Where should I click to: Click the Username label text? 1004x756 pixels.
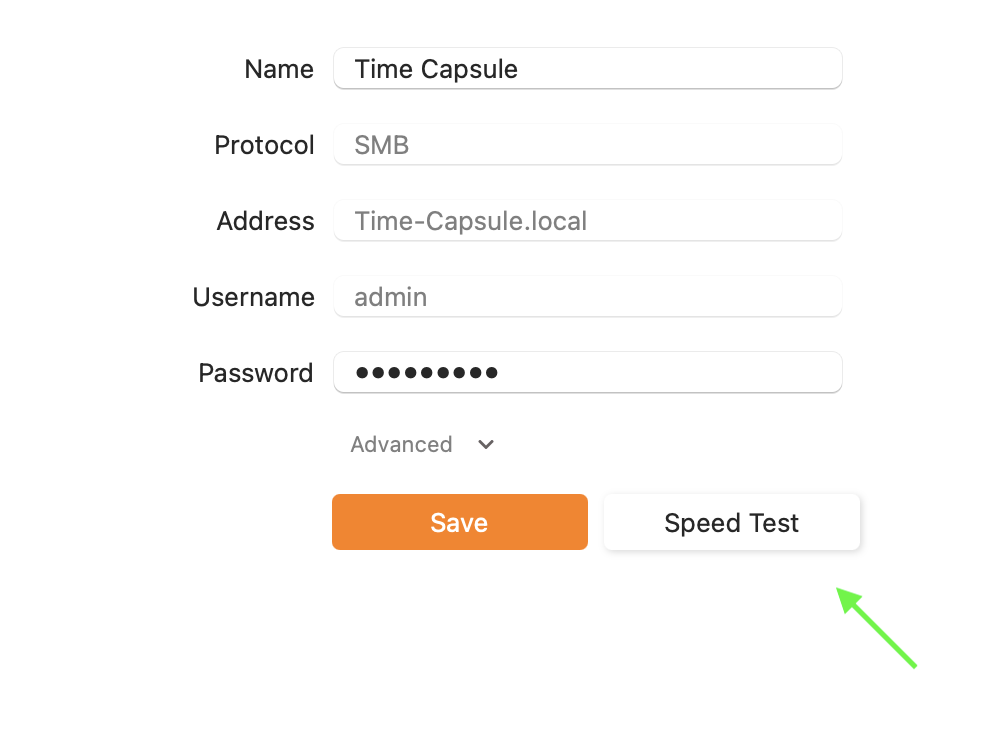pyautogui.click(x=254, y=297)
